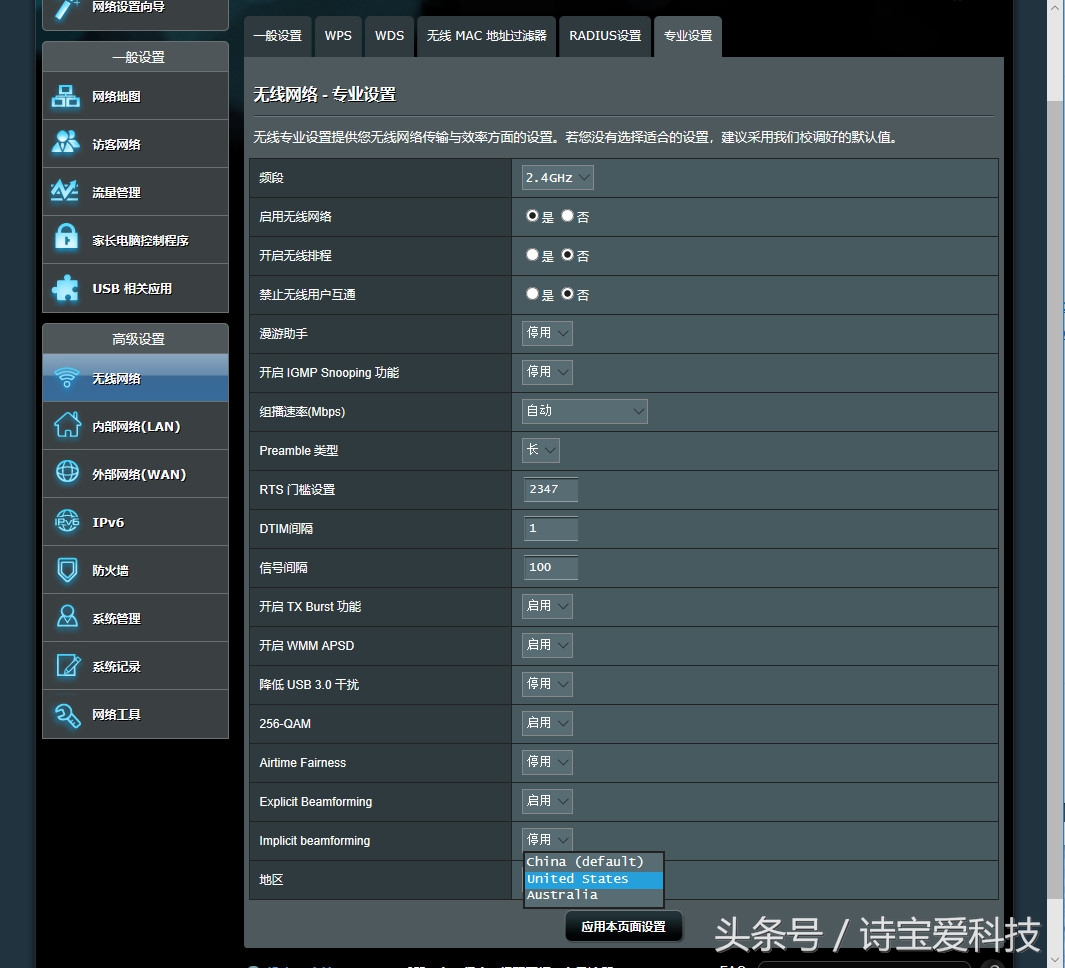Switch to the WPS tab
The width and height of the screenshot is (1065, 968).
point(338,36)
